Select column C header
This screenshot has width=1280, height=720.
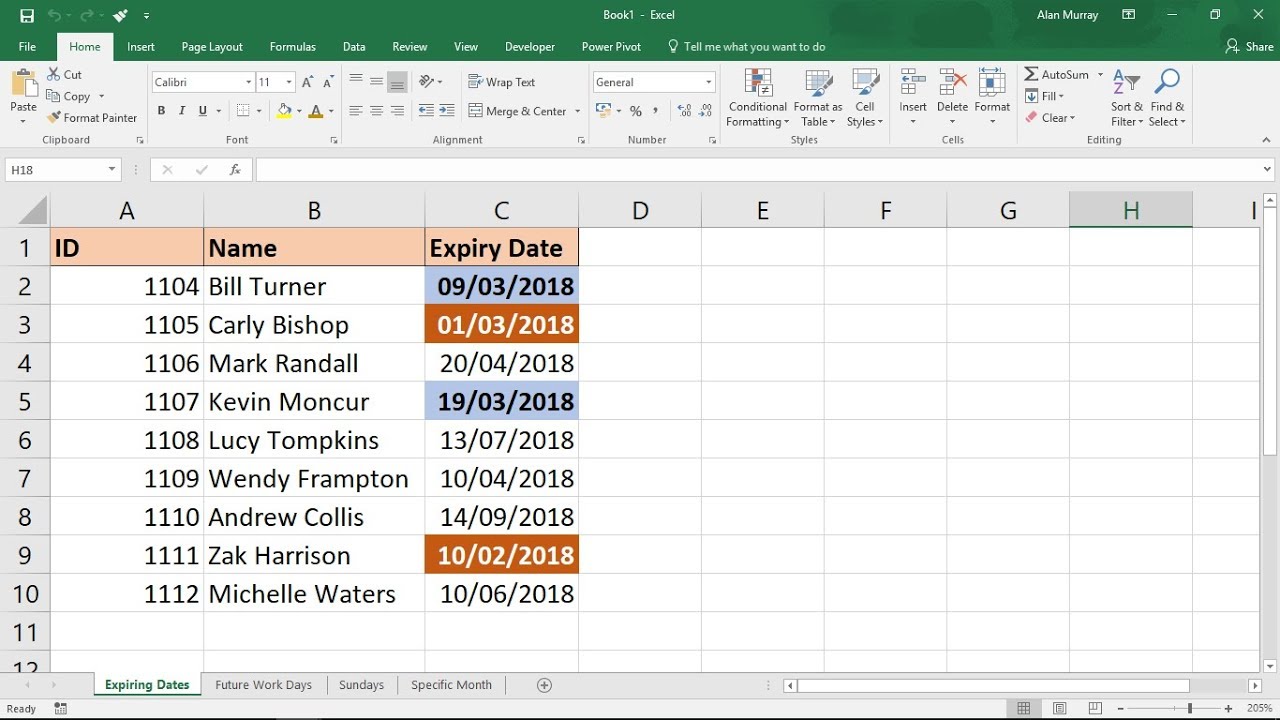click(501, 210)
